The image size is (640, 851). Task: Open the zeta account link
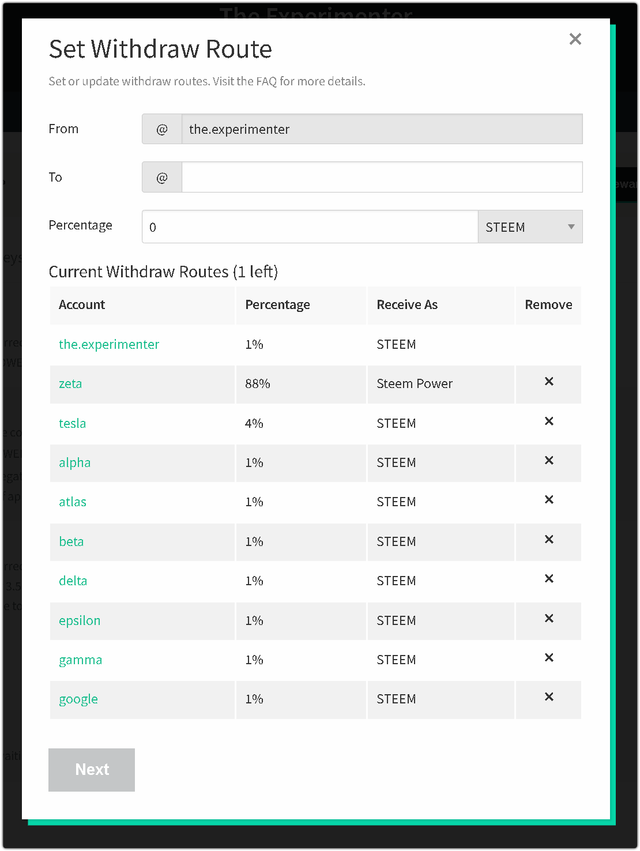click(71, 383)
